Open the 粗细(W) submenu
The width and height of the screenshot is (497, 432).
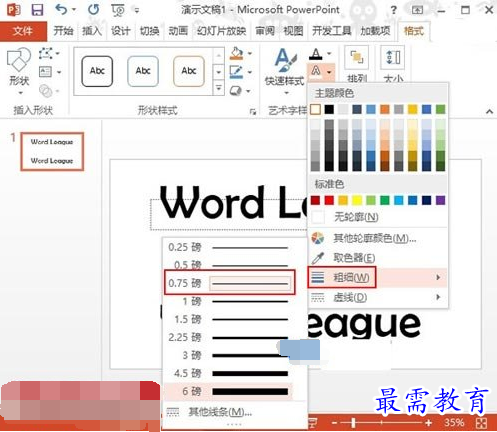378,277
